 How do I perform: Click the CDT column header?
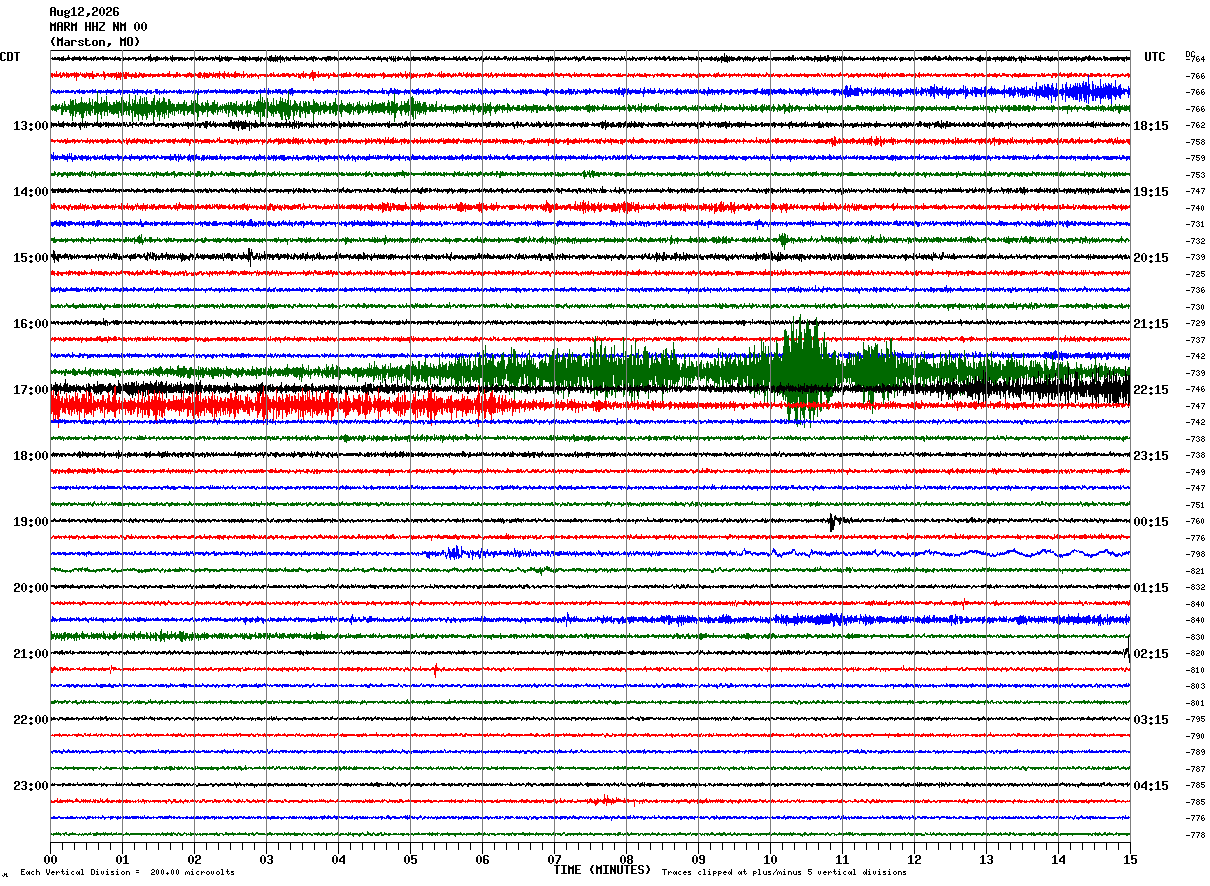pyautogui.click(x=10, y=57)
